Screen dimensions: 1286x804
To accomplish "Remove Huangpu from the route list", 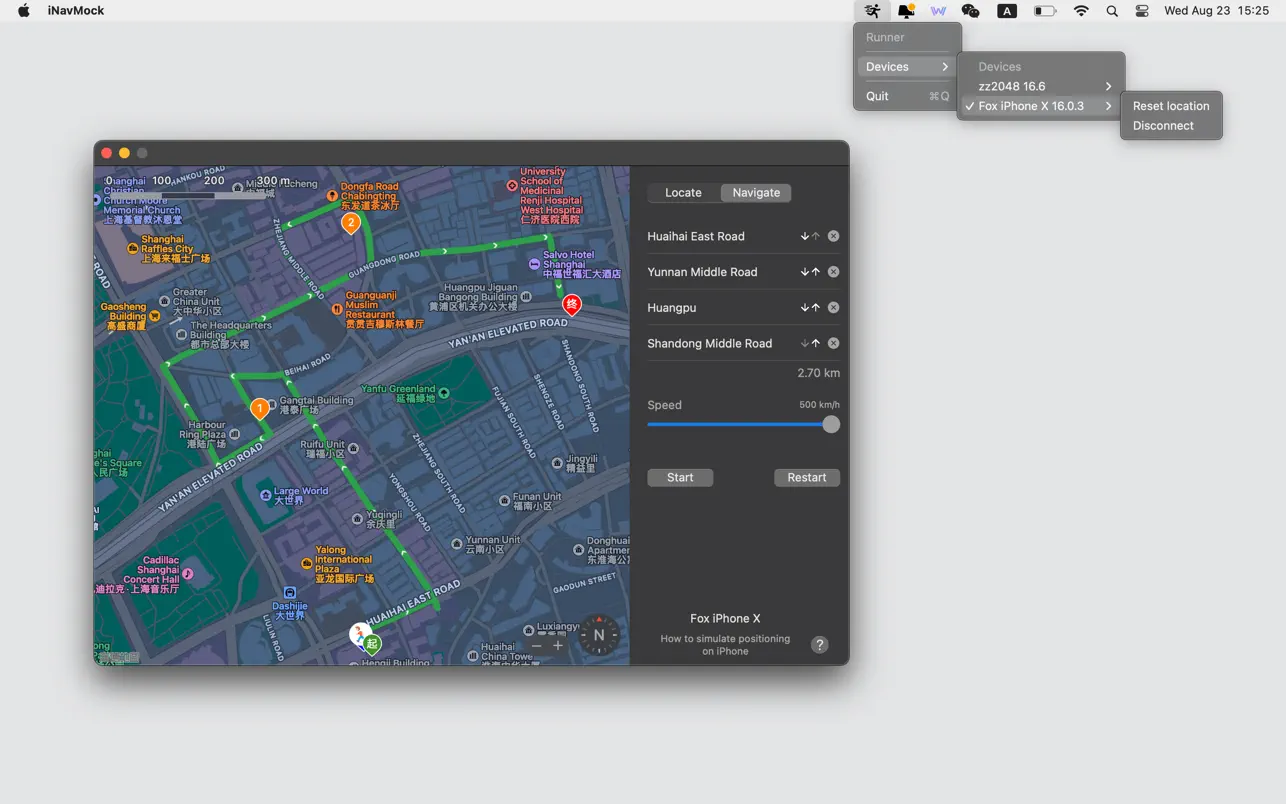I will [x=833, y=307].
